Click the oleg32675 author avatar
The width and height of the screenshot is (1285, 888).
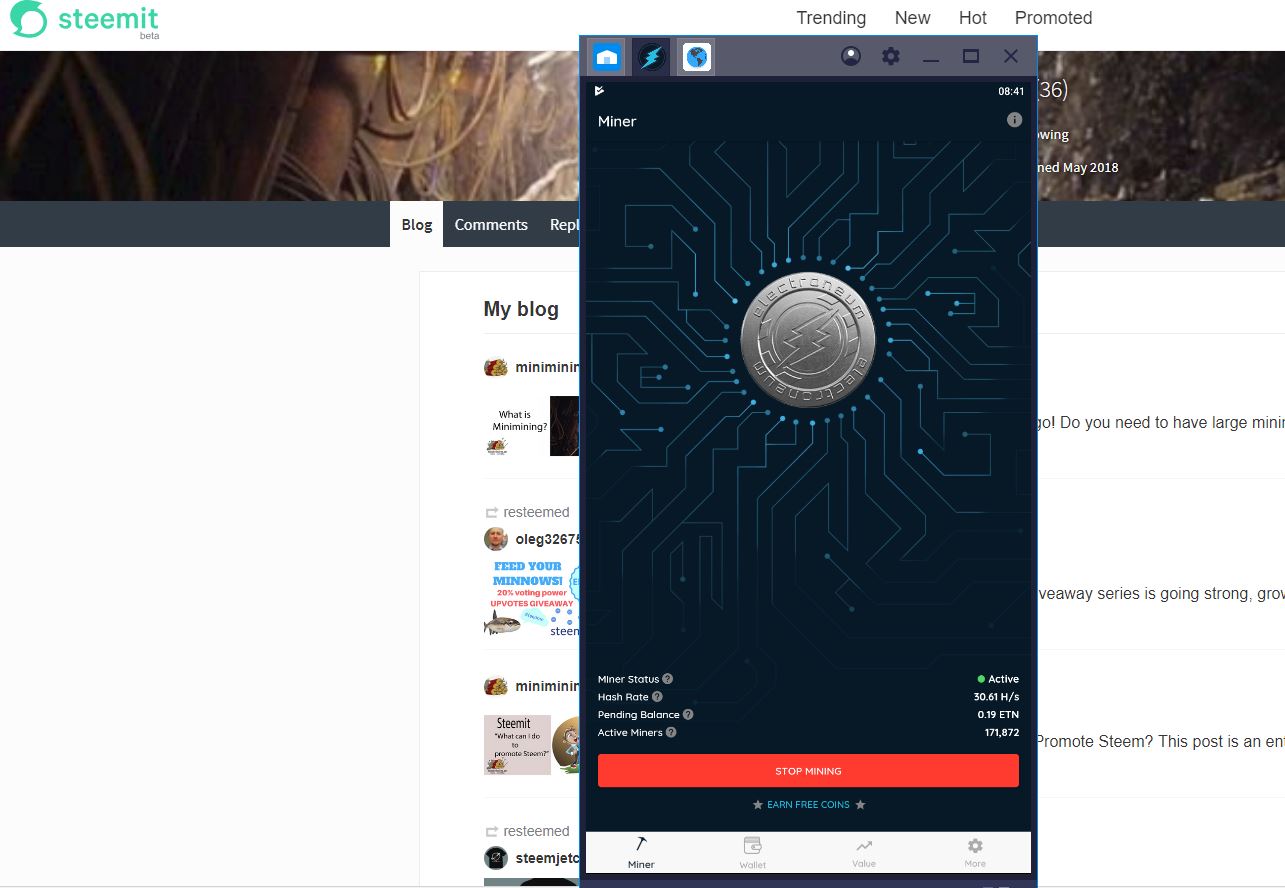pos(496,540)
